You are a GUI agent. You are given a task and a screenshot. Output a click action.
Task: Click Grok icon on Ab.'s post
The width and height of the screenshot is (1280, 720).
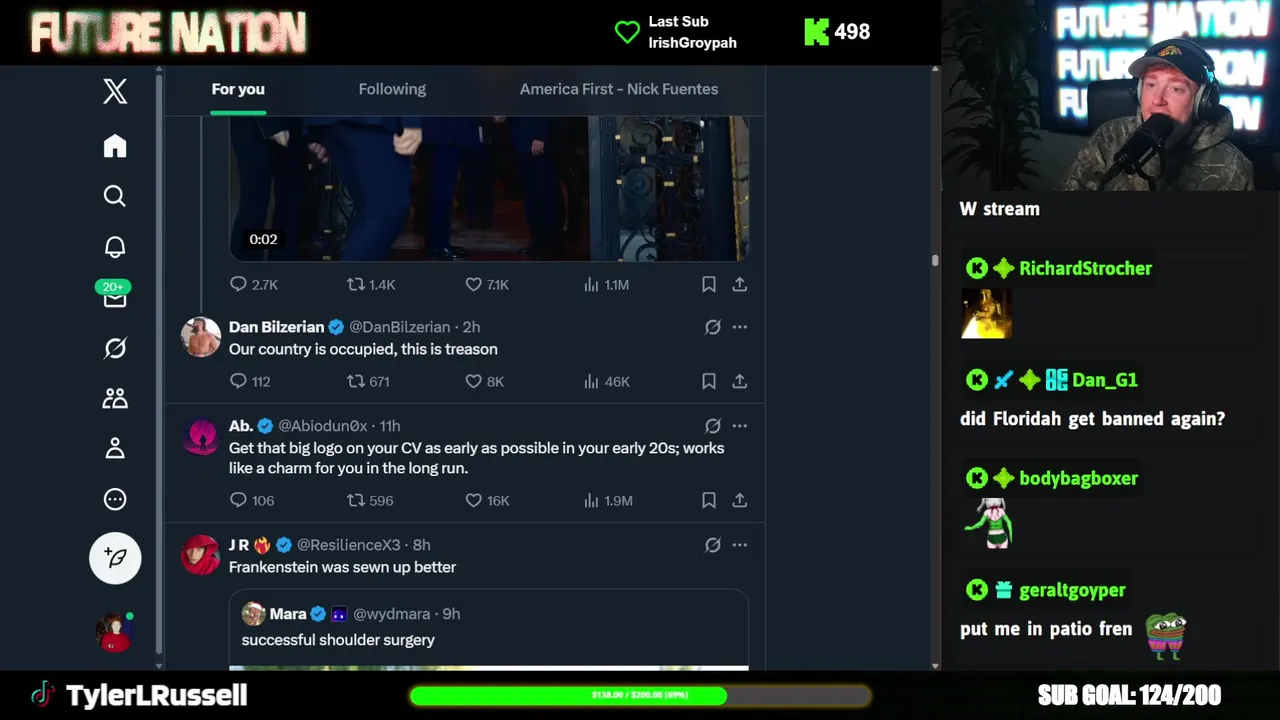click(x=713, y=426)
